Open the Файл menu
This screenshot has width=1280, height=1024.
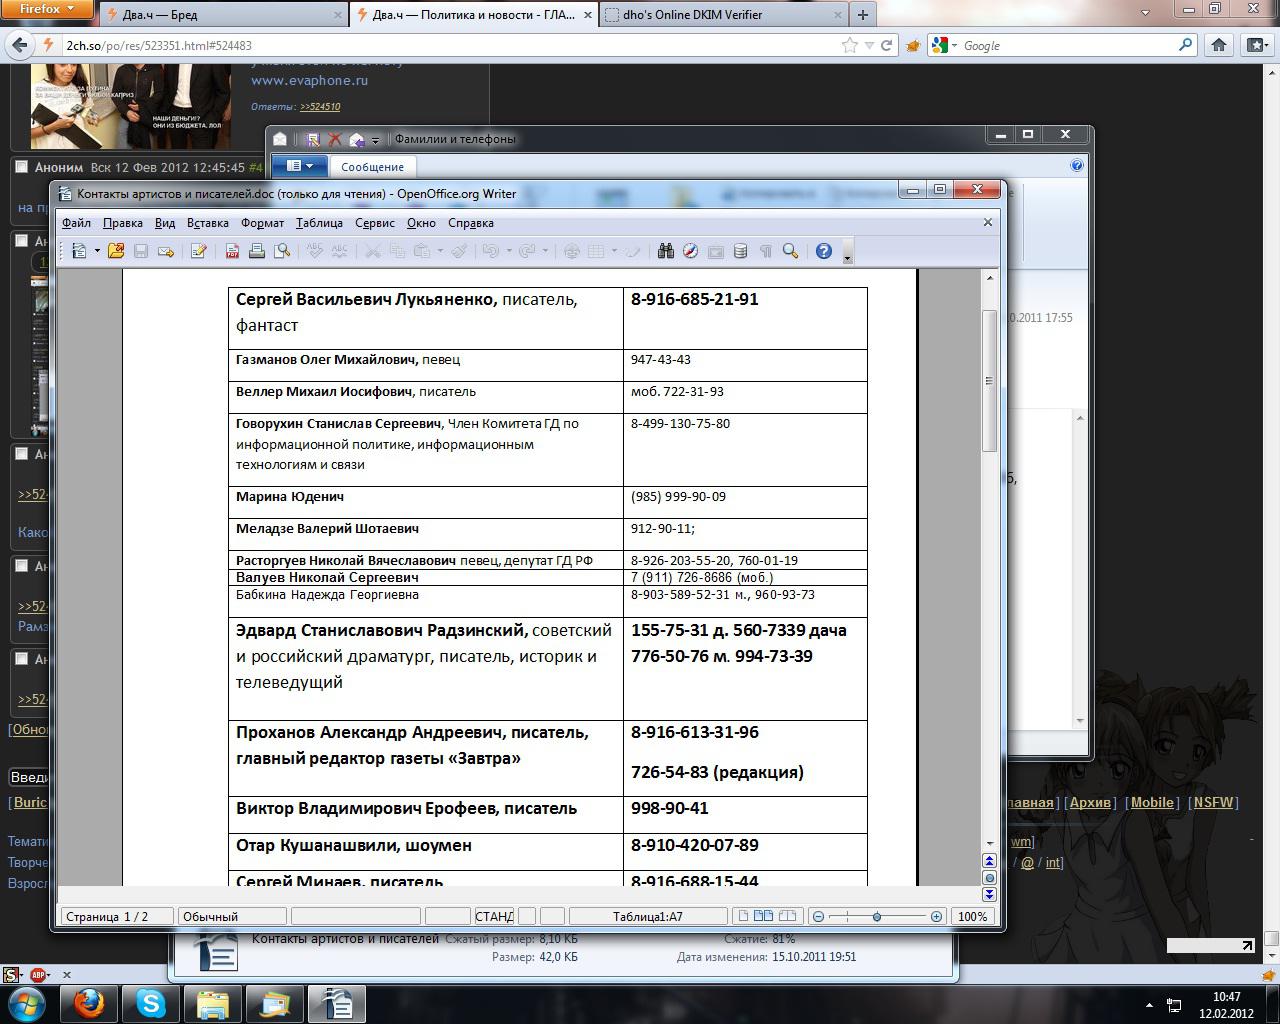point(76,223)
